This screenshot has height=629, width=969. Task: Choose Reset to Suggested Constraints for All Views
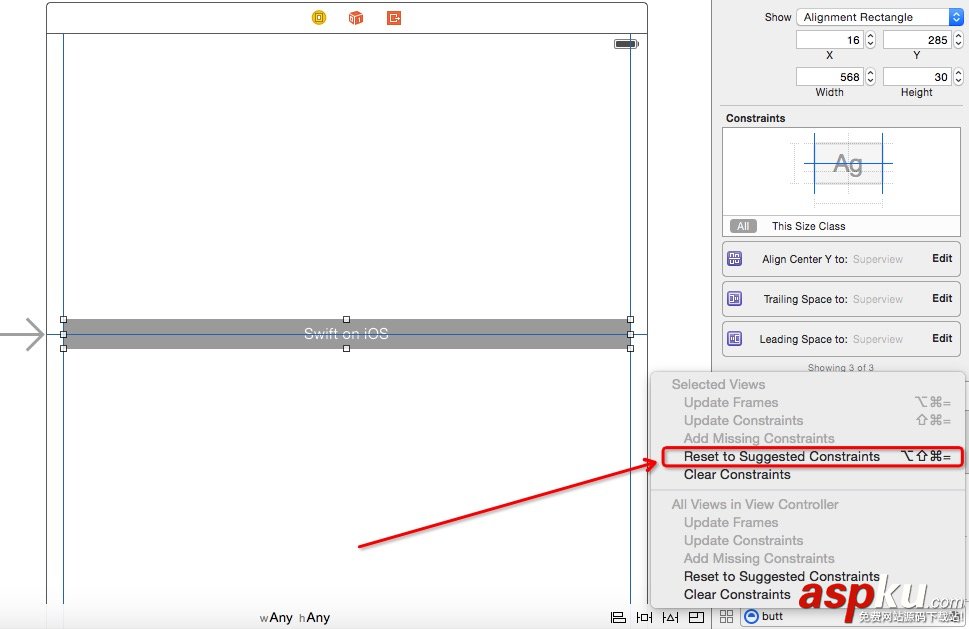[810, 576]
